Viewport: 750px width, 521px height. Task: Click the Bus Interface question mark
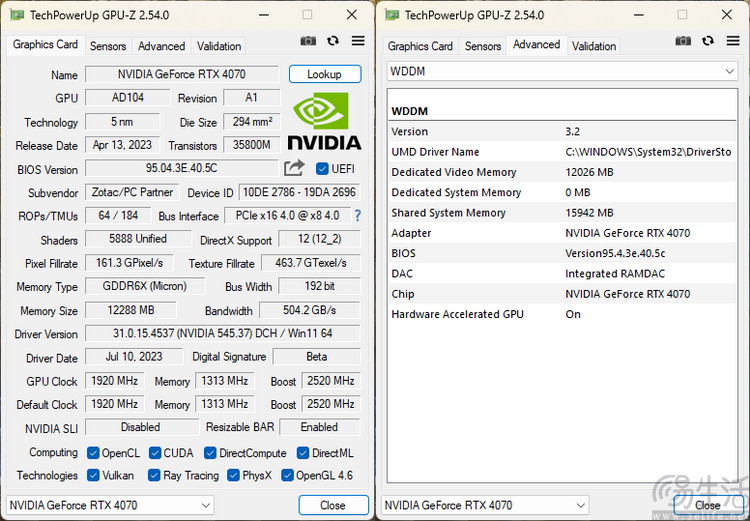358,216
